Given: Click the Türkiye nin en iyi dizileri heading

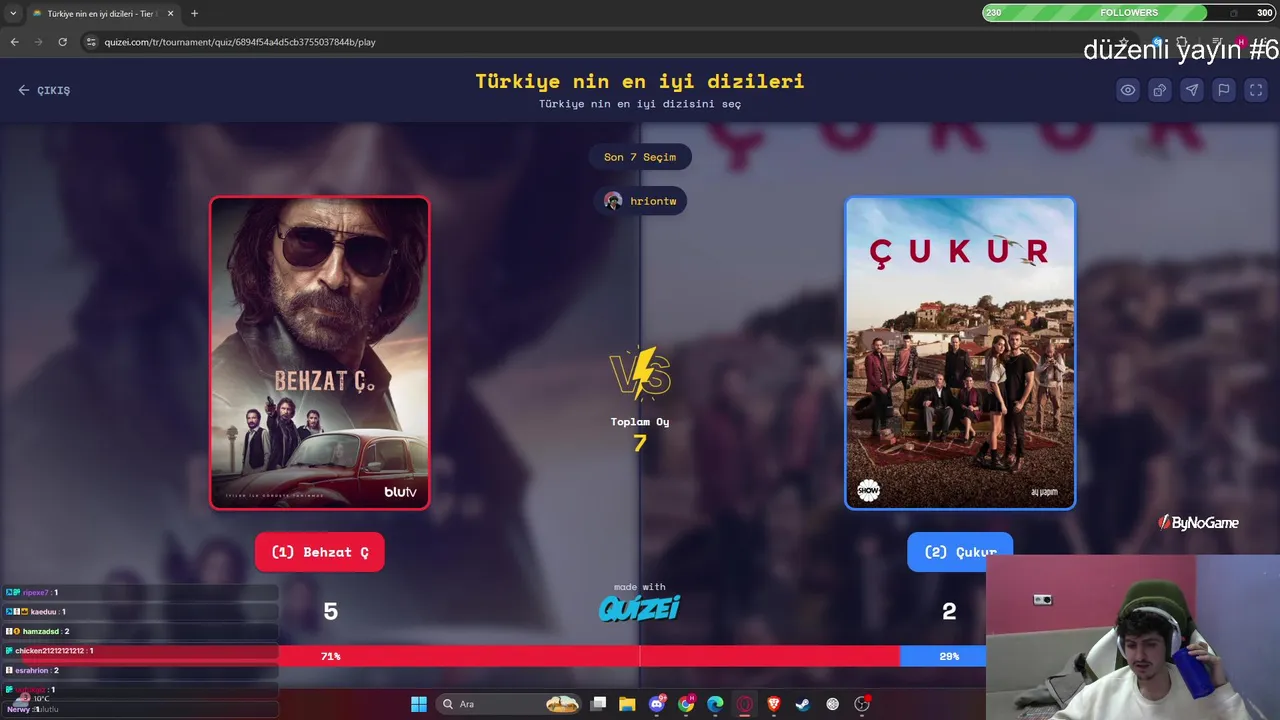Looking at the screenshot, I should coord(640,81).
